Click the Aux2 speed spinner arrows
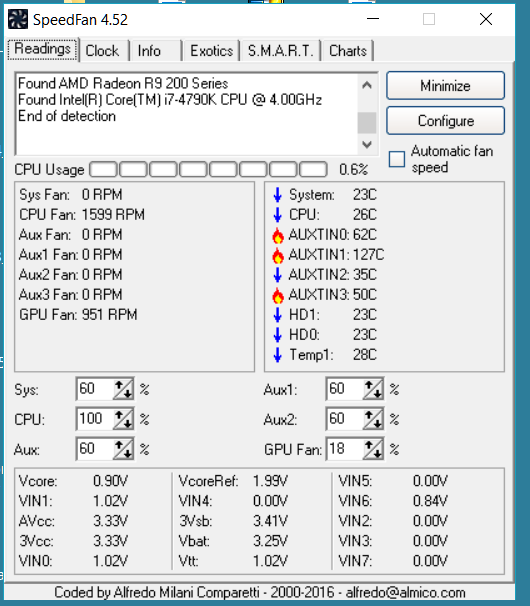Viewport: 530px width, 606px height. click(373, 419)
